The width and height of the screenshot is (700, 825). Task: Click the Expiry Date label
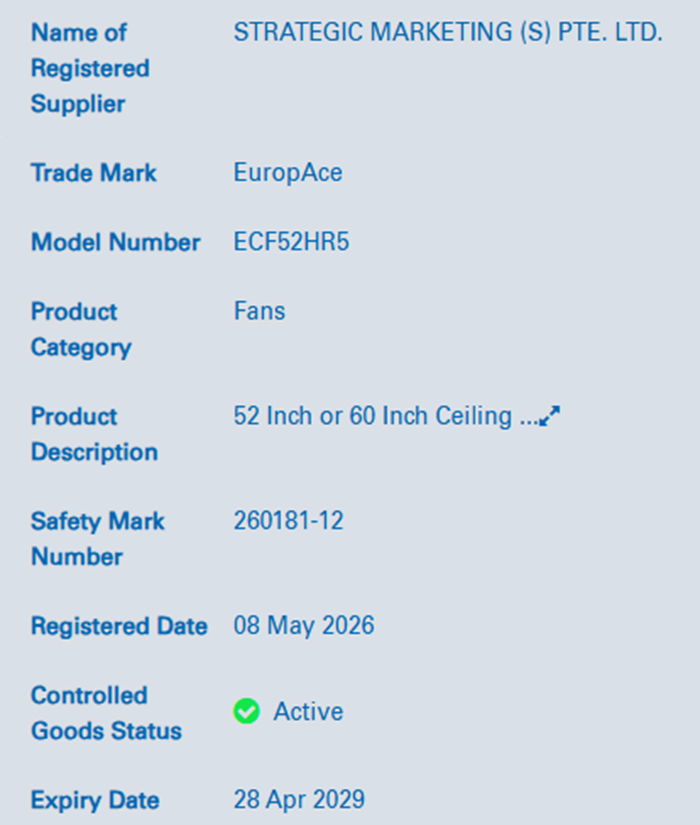click(95, 800)
